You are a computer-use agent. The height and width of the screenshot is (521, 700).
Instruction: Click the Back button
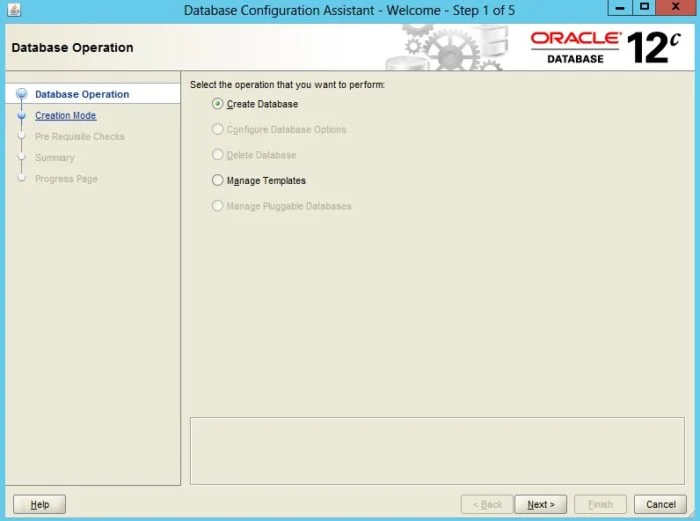click(487, 504)
